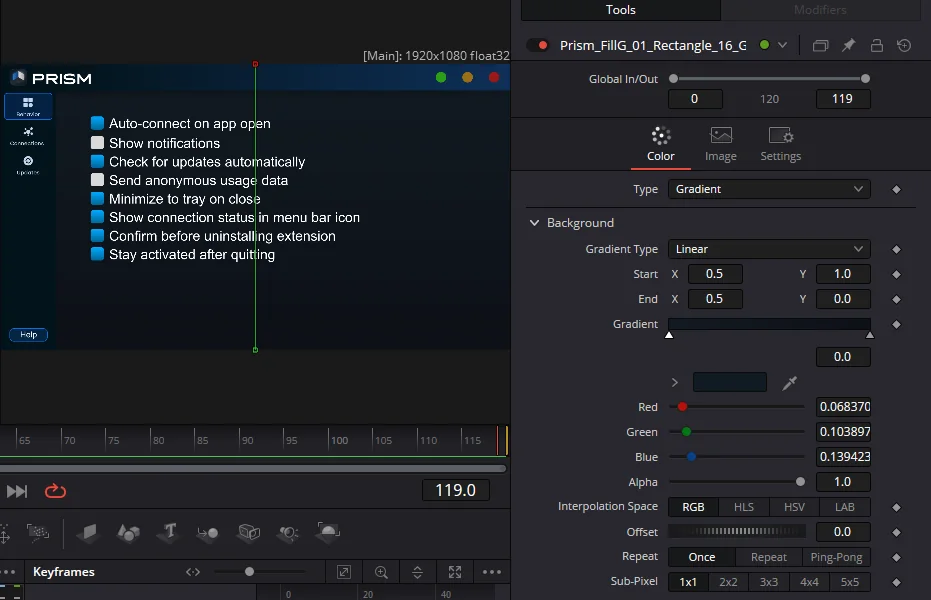Click the green node color dot
Viewport: 931px width, 600px height.
[765, 45]
